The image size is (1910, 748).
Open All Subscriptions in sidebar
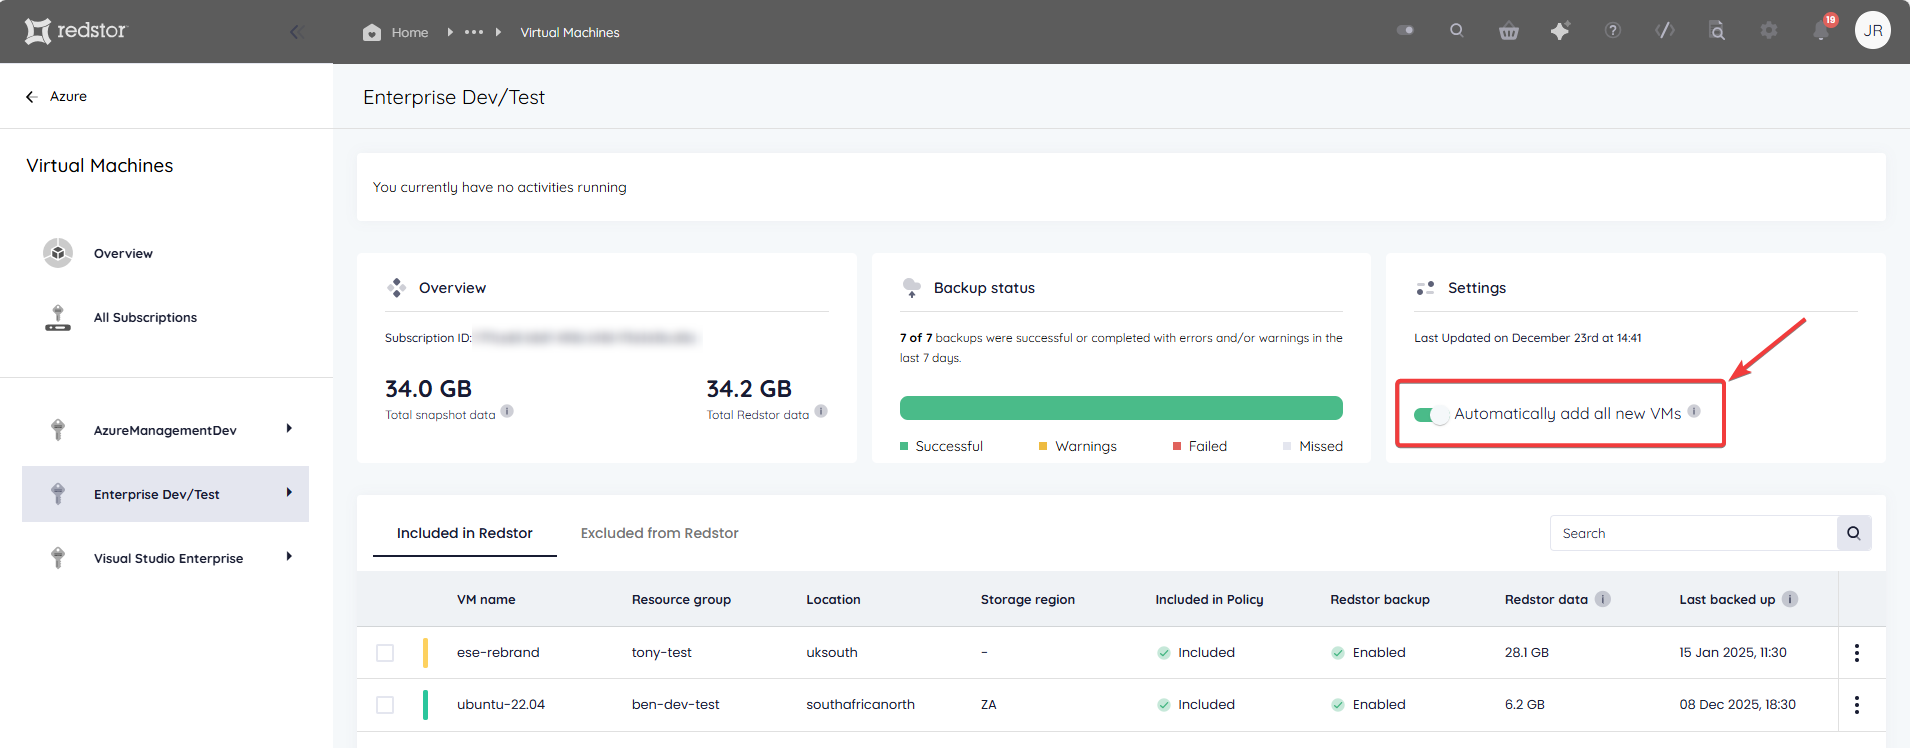click(145, 318)
